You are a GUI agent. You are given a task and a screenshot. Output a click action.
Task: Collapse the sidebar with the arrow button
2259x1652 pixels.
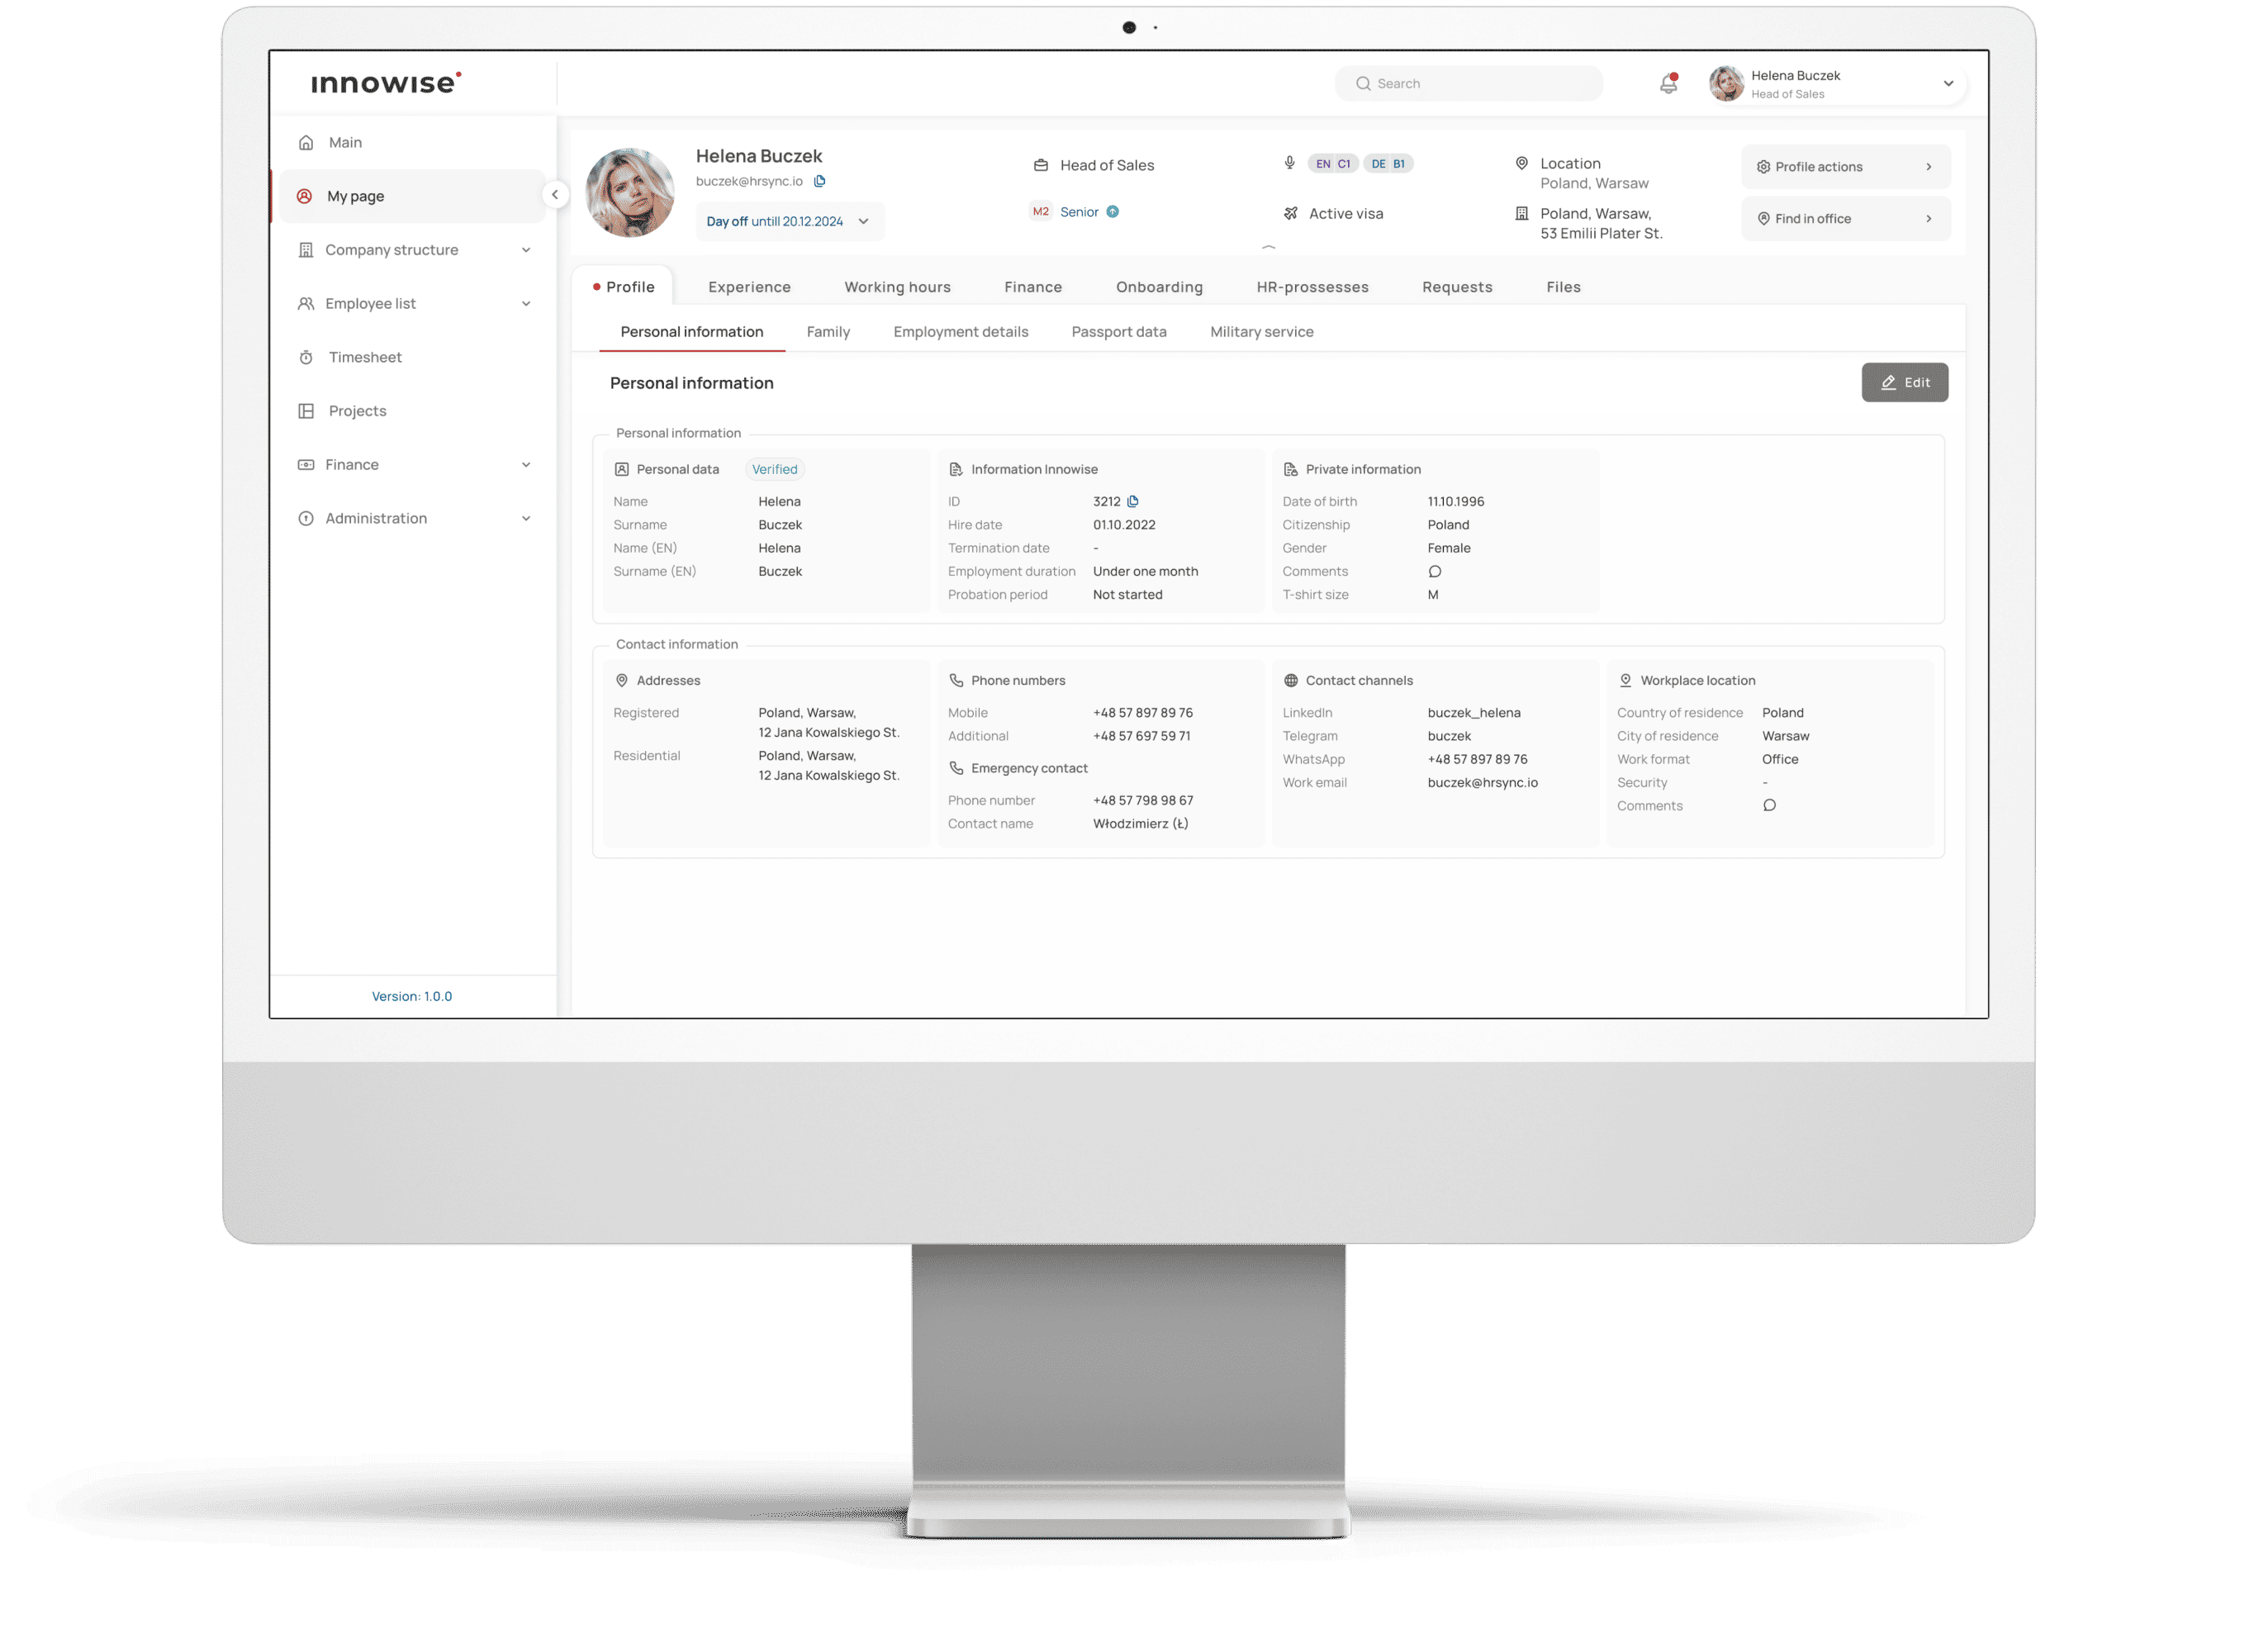coord(555,195)
